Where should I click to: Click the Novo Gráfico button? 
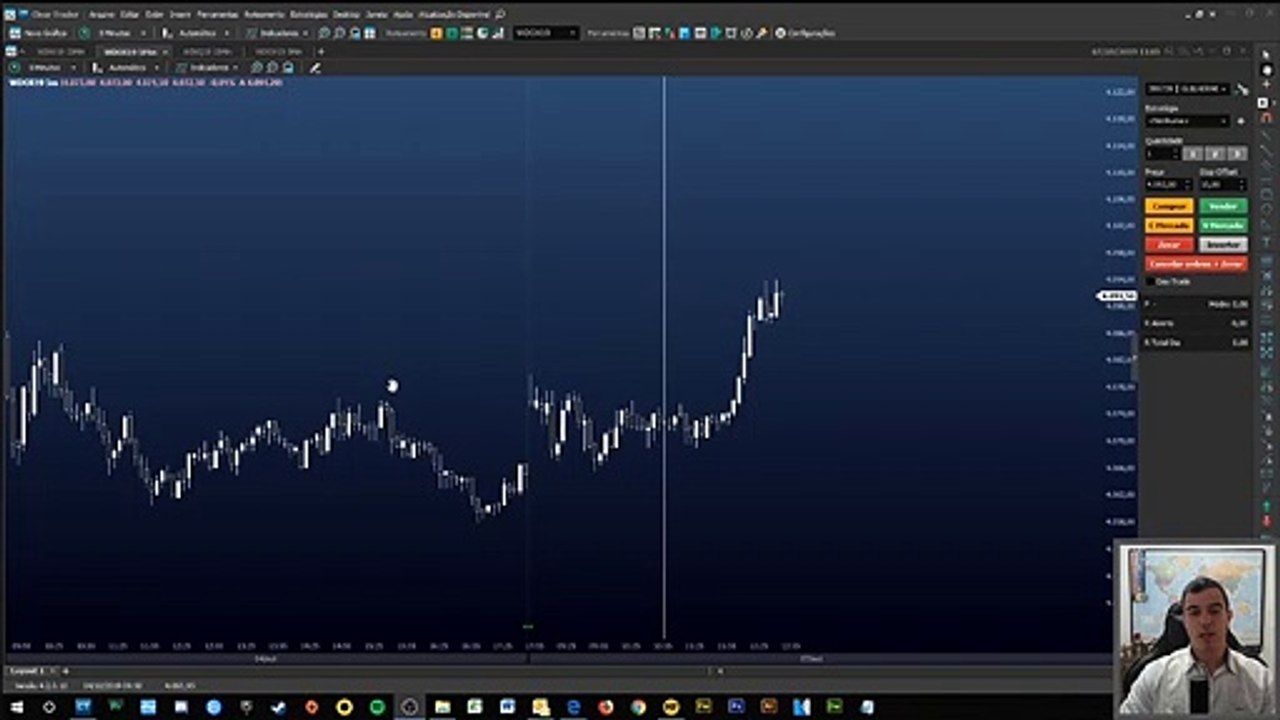click(x=40, y=33)
